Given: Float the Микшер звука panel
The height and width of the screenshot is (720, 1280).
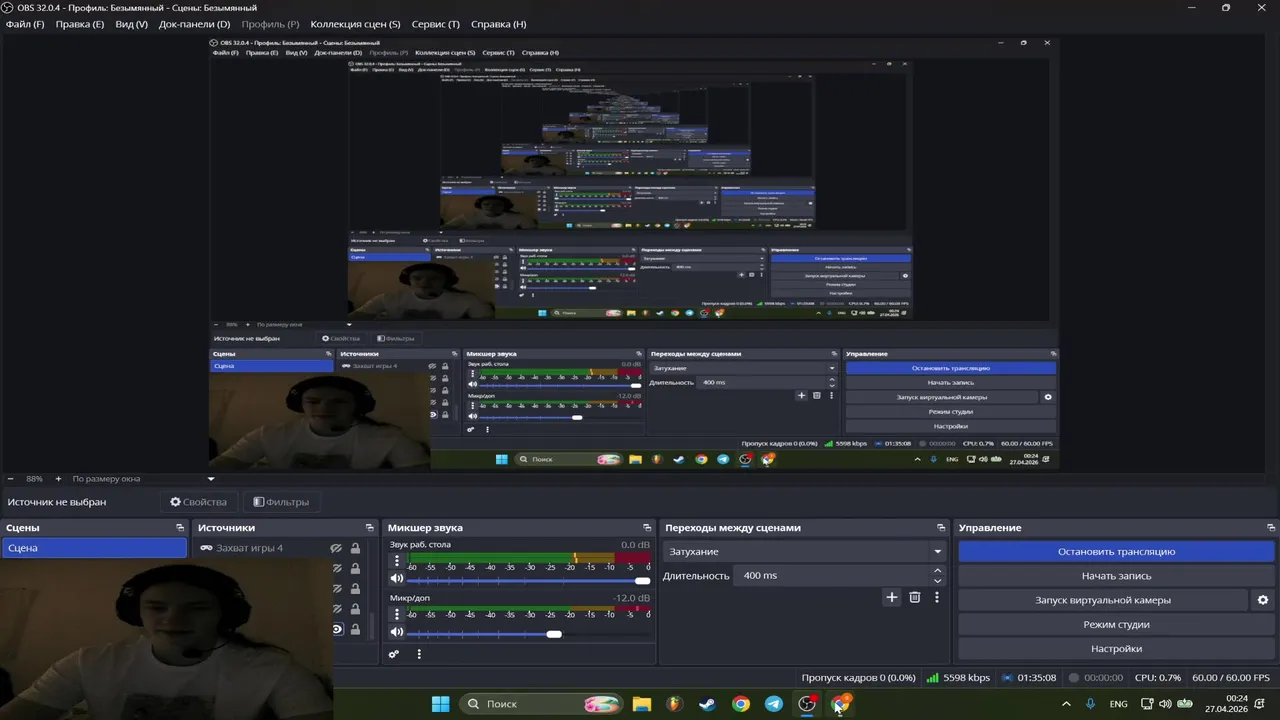Looking at the screenshot, I should pyautogui.click(x=647, y=528).
